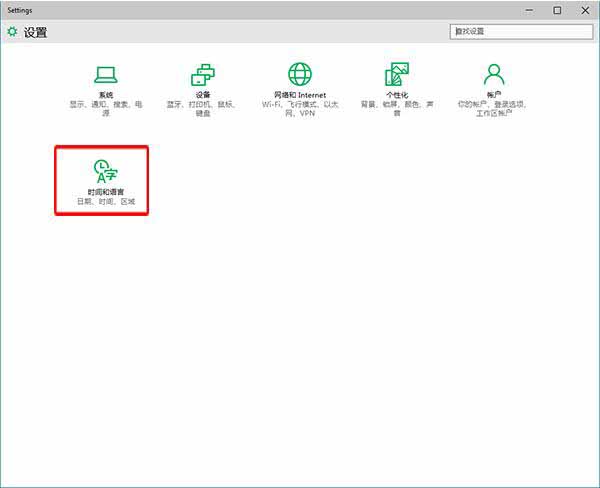The image size is (600, 488).
Task: Minimize the Settings window
Action: [x=529, y=10]
